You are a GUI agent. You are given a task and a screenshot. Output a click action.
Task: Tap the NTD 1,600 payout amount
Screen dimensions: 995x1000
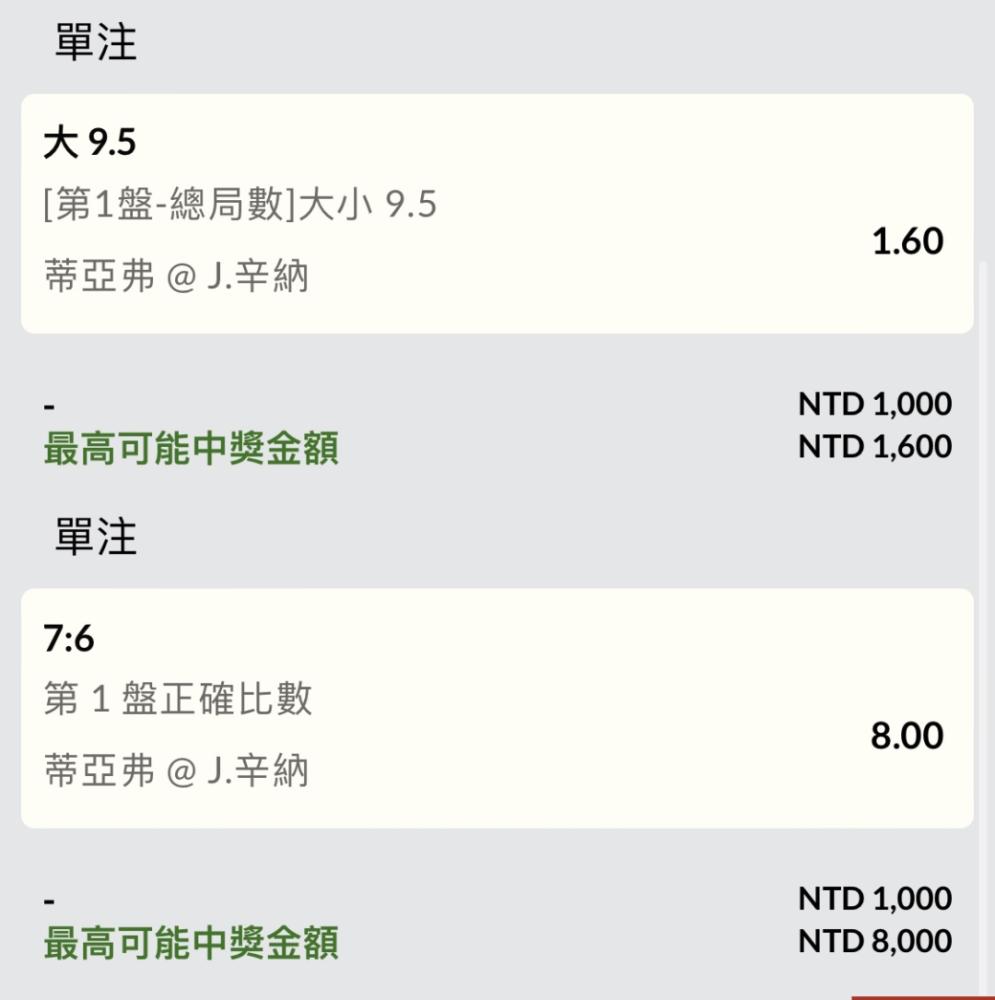click(875, 446)
